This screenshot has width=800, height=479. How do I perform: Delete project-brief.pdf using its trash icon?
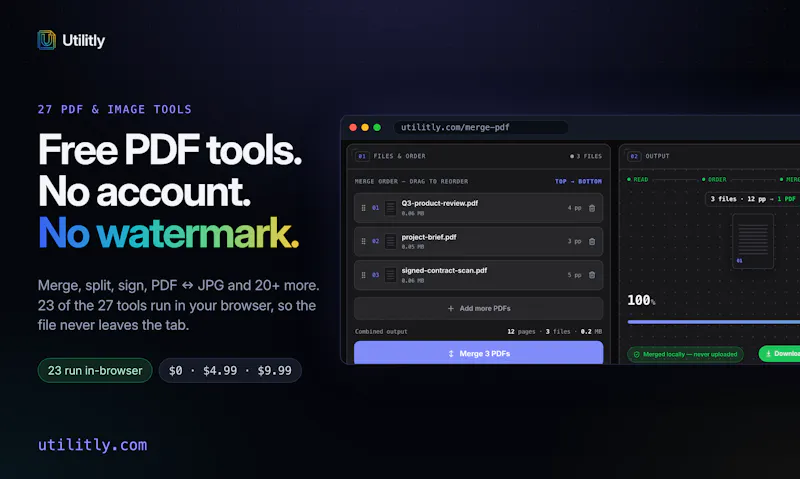pos(592,241)
